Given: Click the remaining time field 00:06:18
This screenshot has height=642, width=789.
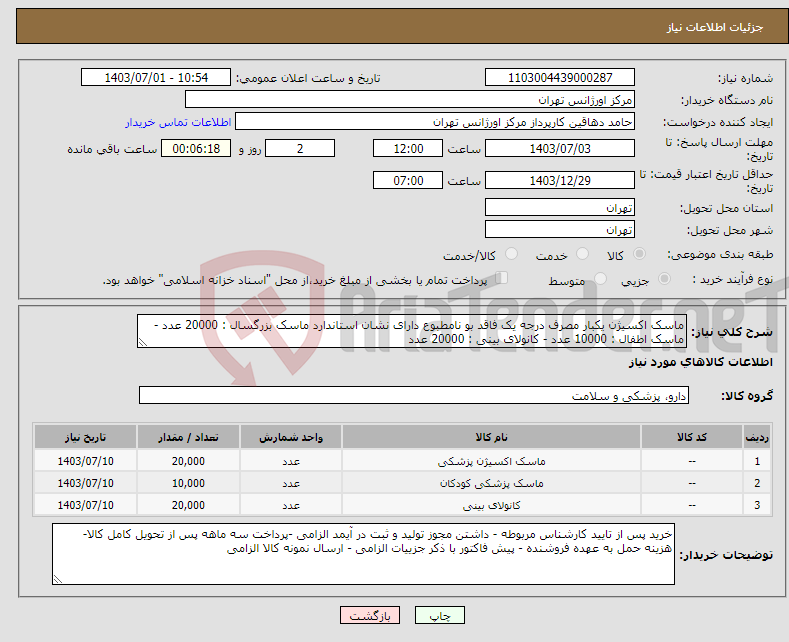Looking at the screenshot, I should coord(196,148).
